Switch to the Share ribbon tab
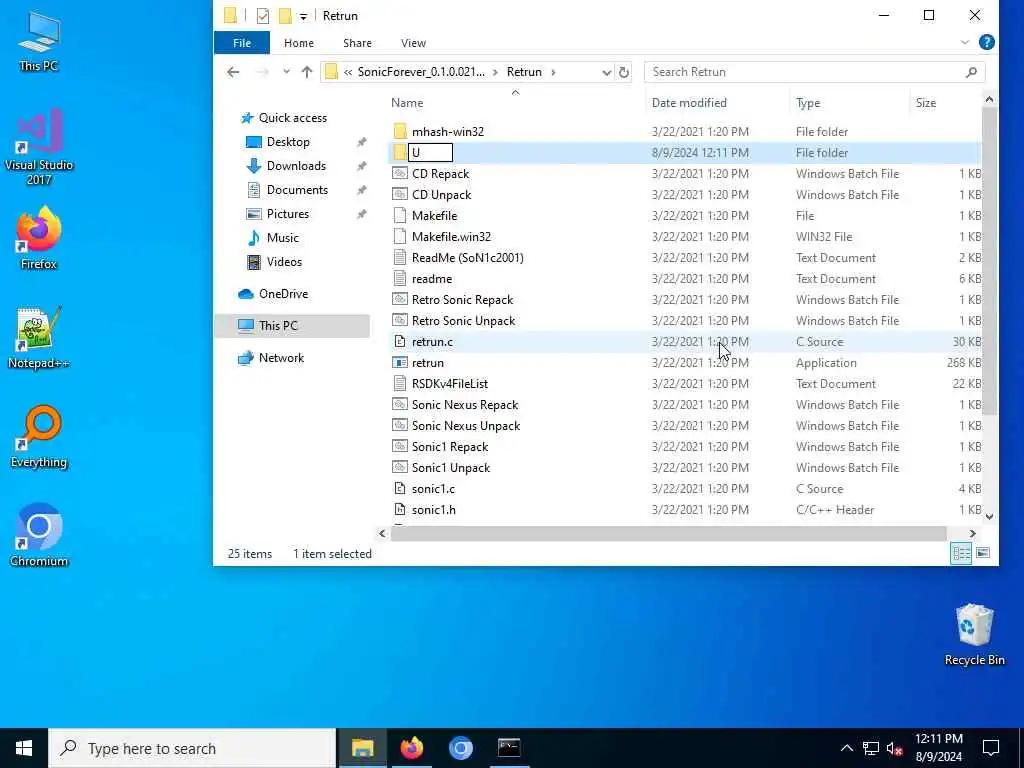This screenshot has width=1024, height=768. 357,43
